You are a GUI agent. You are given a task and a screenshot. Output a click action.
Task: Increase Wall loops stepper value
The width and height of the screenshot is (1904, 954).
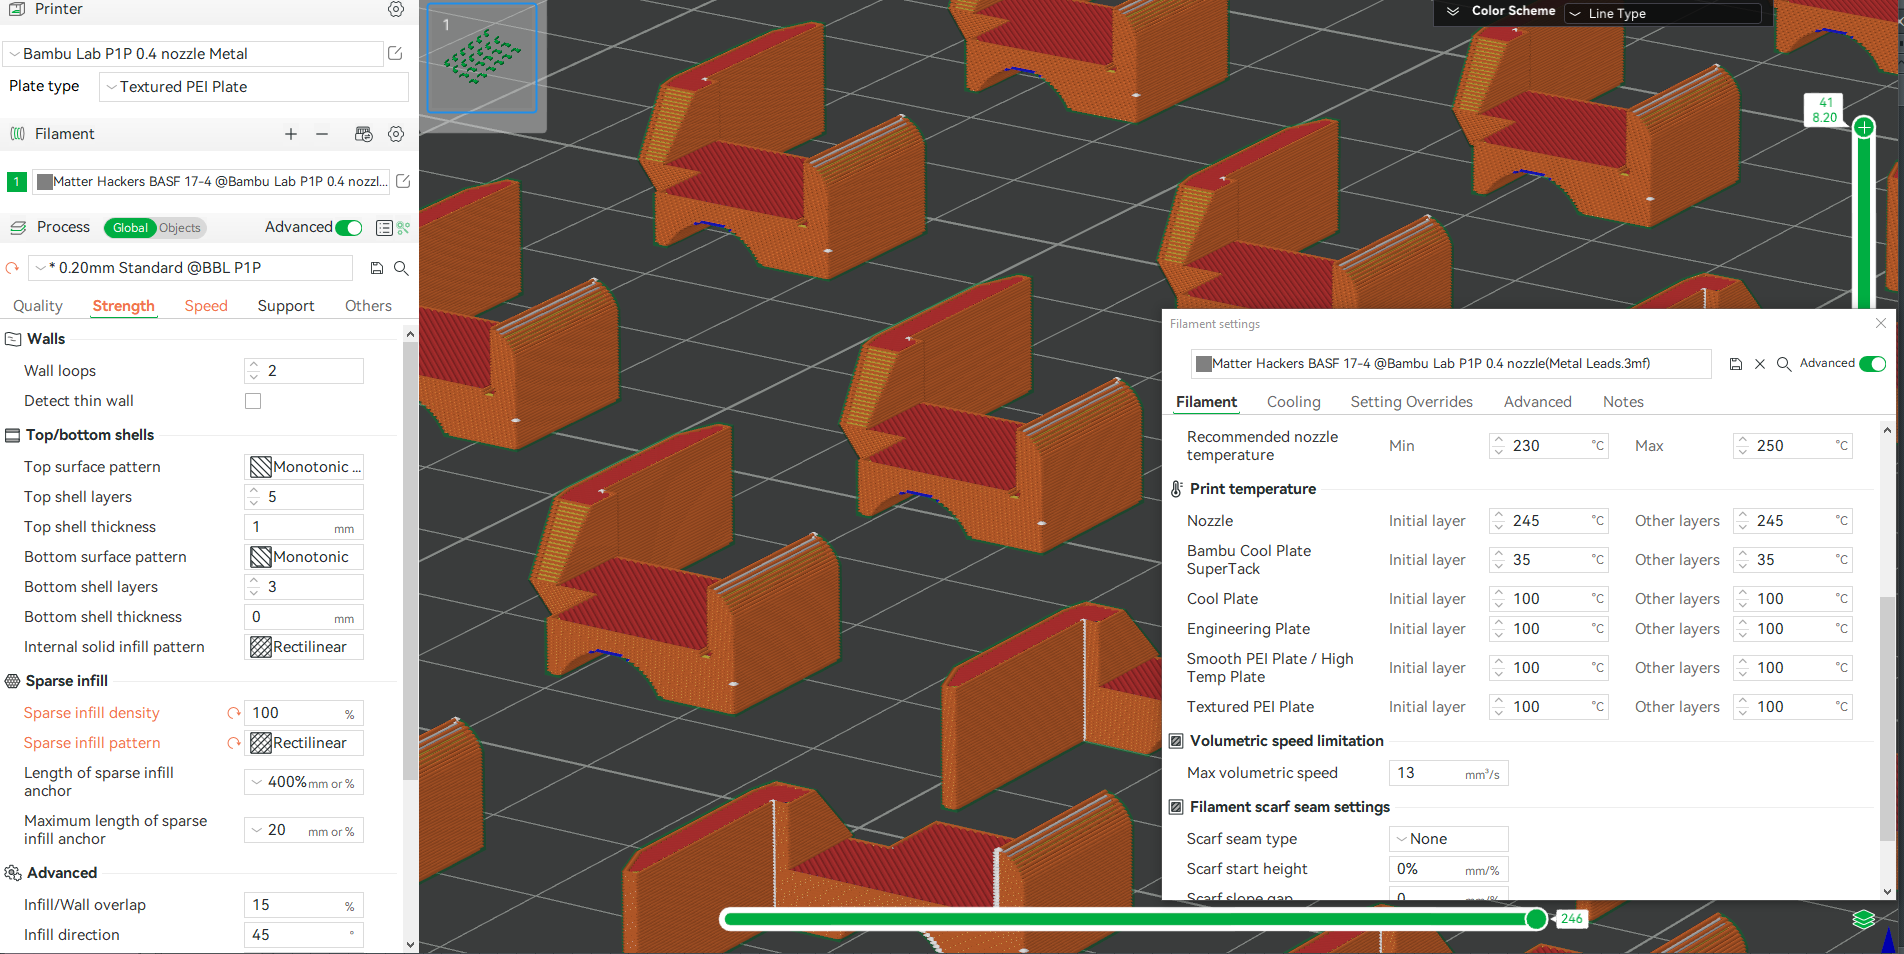(254, 365)
